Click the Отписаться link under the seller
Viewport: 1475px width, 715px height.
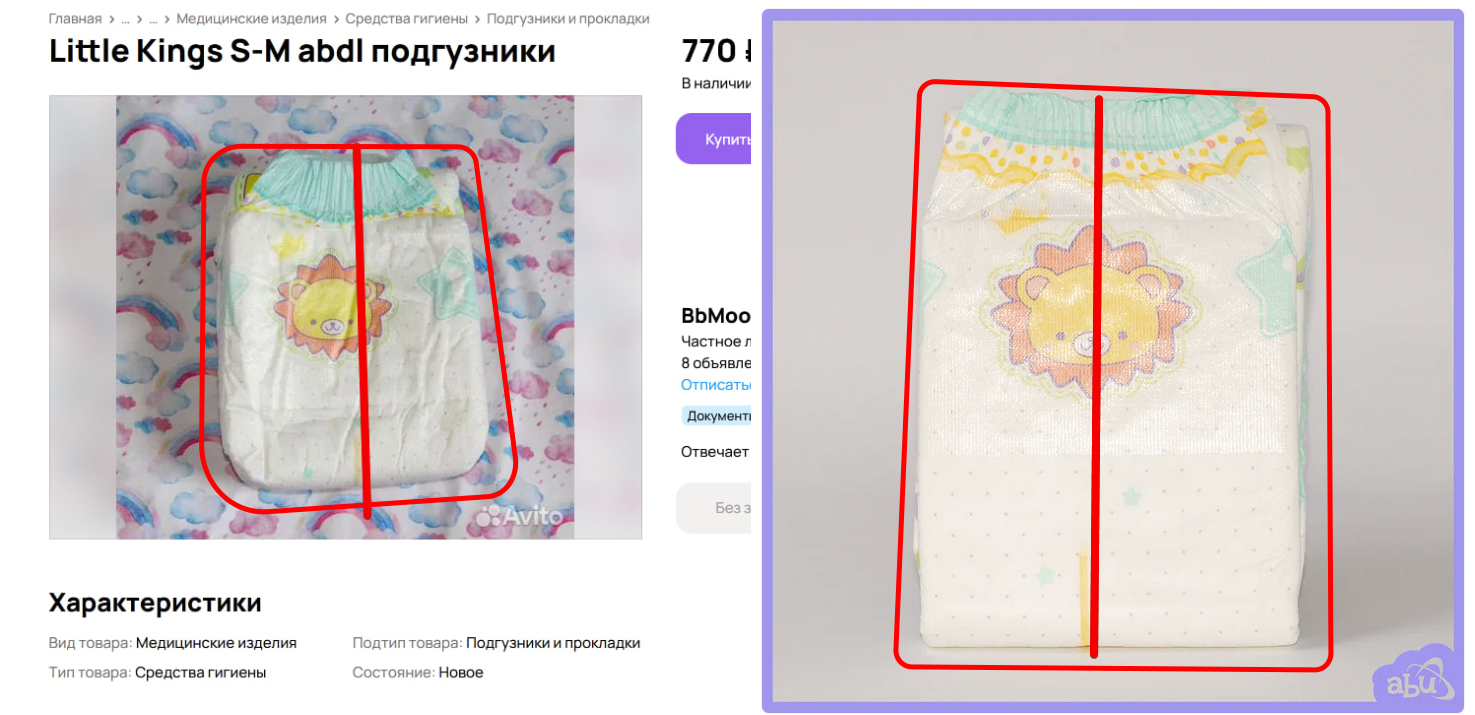pyautogui.click(x=716, y=385)
